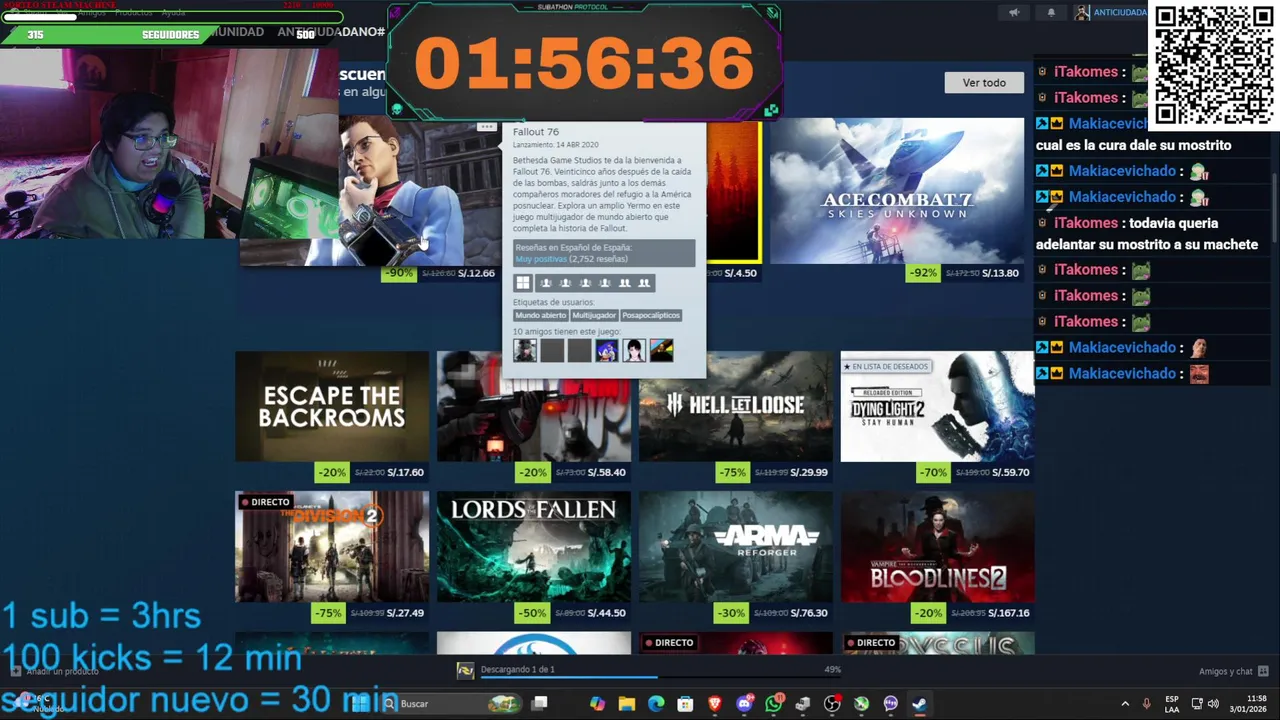Click the Windows platform icon in Fallout 76 tooltip

pyautogui.click(x=523, y=283)
